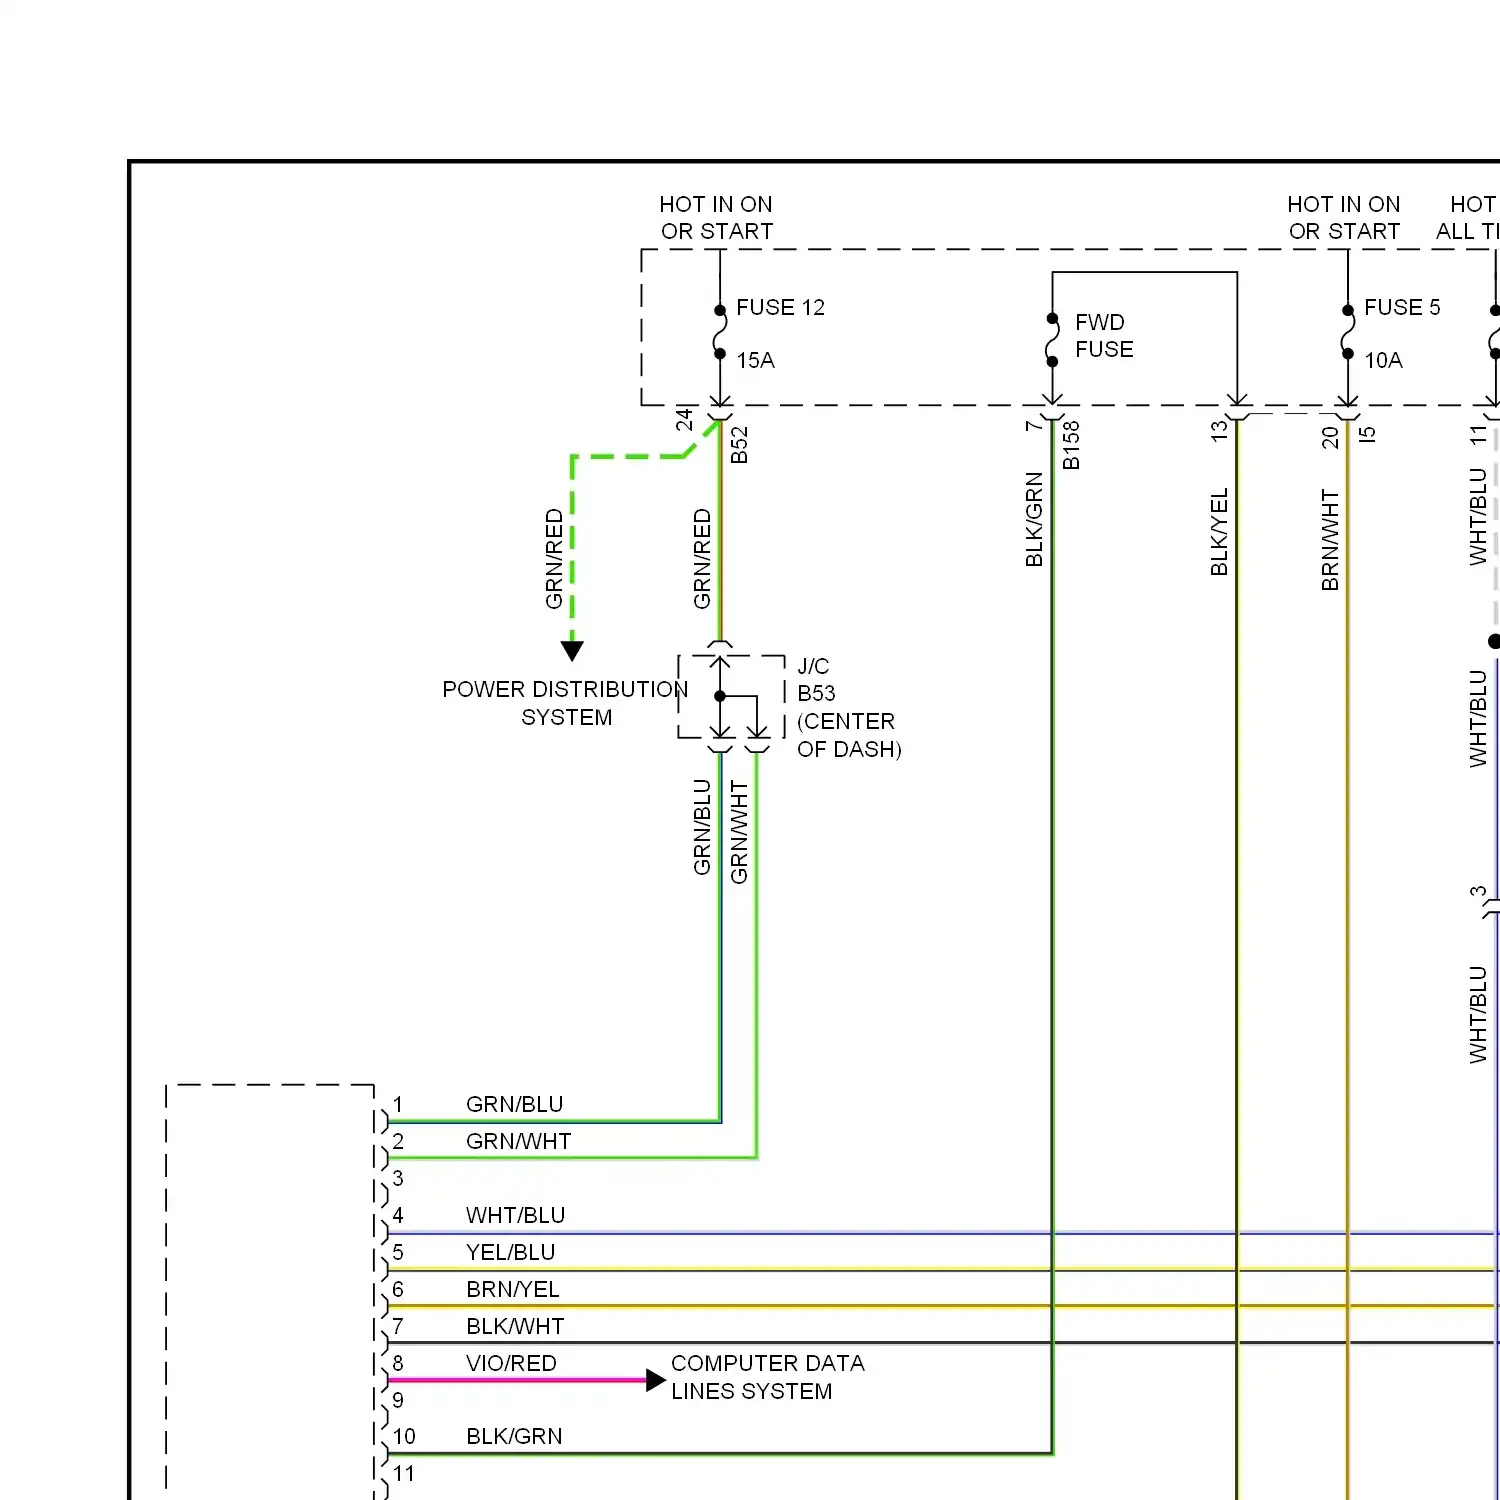Click the vertical BLK/YEL wire label
Image resolution: width=1500 pixels, height=1500 pixels.
[1219, 532]
